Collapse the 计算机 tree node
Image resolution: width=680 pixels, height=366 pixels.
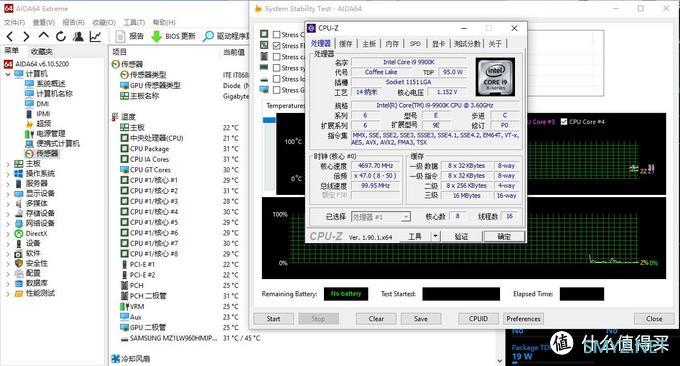8,74
